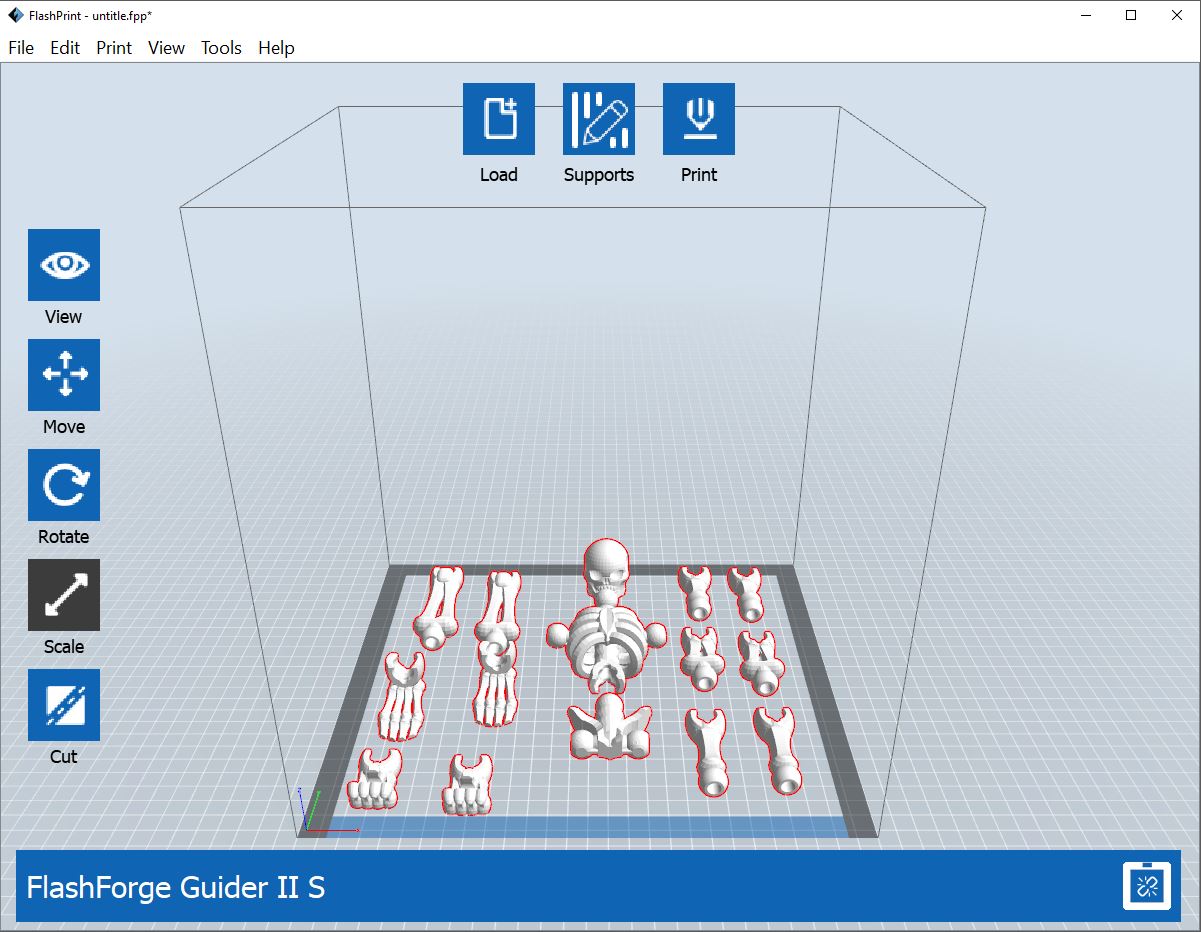Viewport: 1201px width, 932px height.
Task: Open the Tools menu
Action: pos(221,48)
